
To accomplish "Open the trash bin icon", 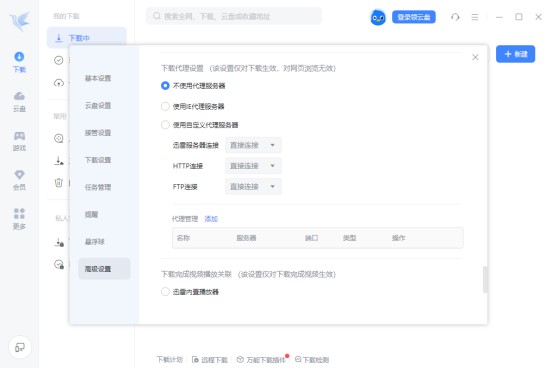I will click(59, 183).
